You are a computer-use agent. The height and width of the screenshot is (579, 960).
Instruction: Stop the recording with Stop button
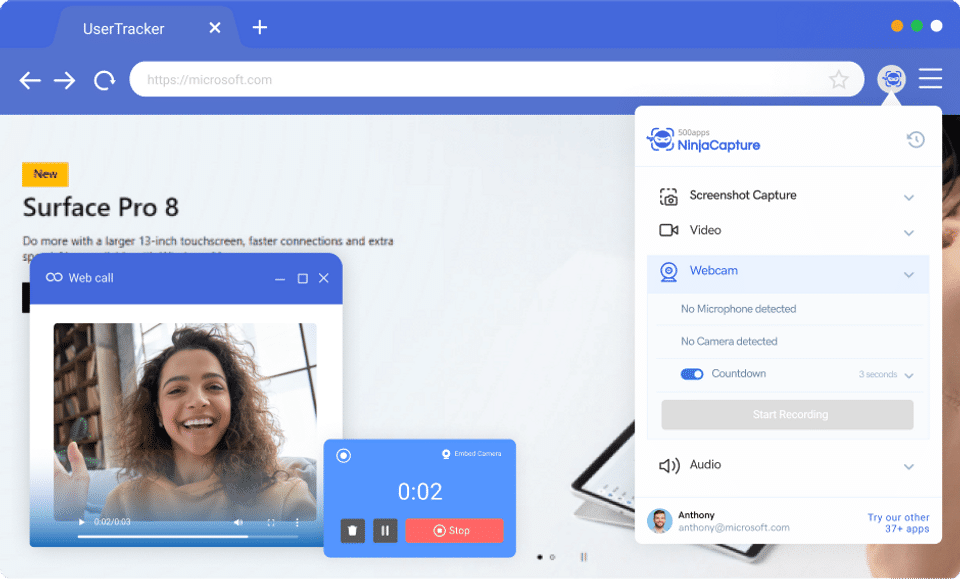pyautogui.click(x=454, y=531)
